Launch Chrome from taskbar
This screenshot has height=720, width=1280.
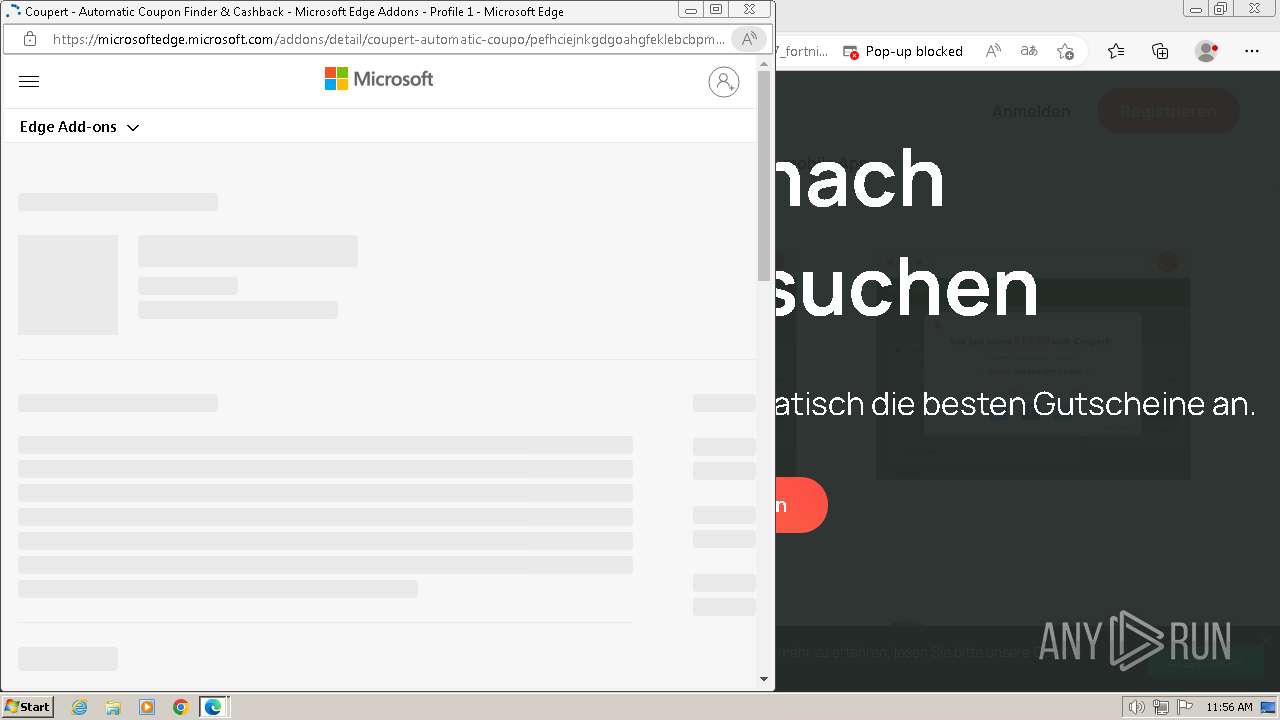(x=181, y=707)
